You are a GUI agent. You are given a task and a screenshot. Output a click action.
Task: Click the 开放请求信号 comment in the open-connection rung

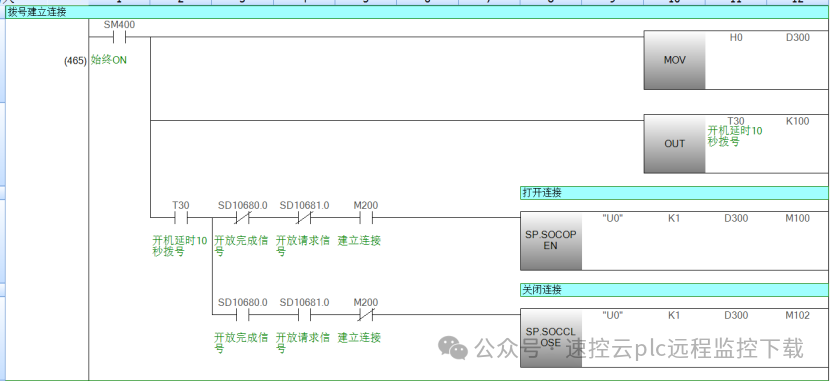point(302,246)
